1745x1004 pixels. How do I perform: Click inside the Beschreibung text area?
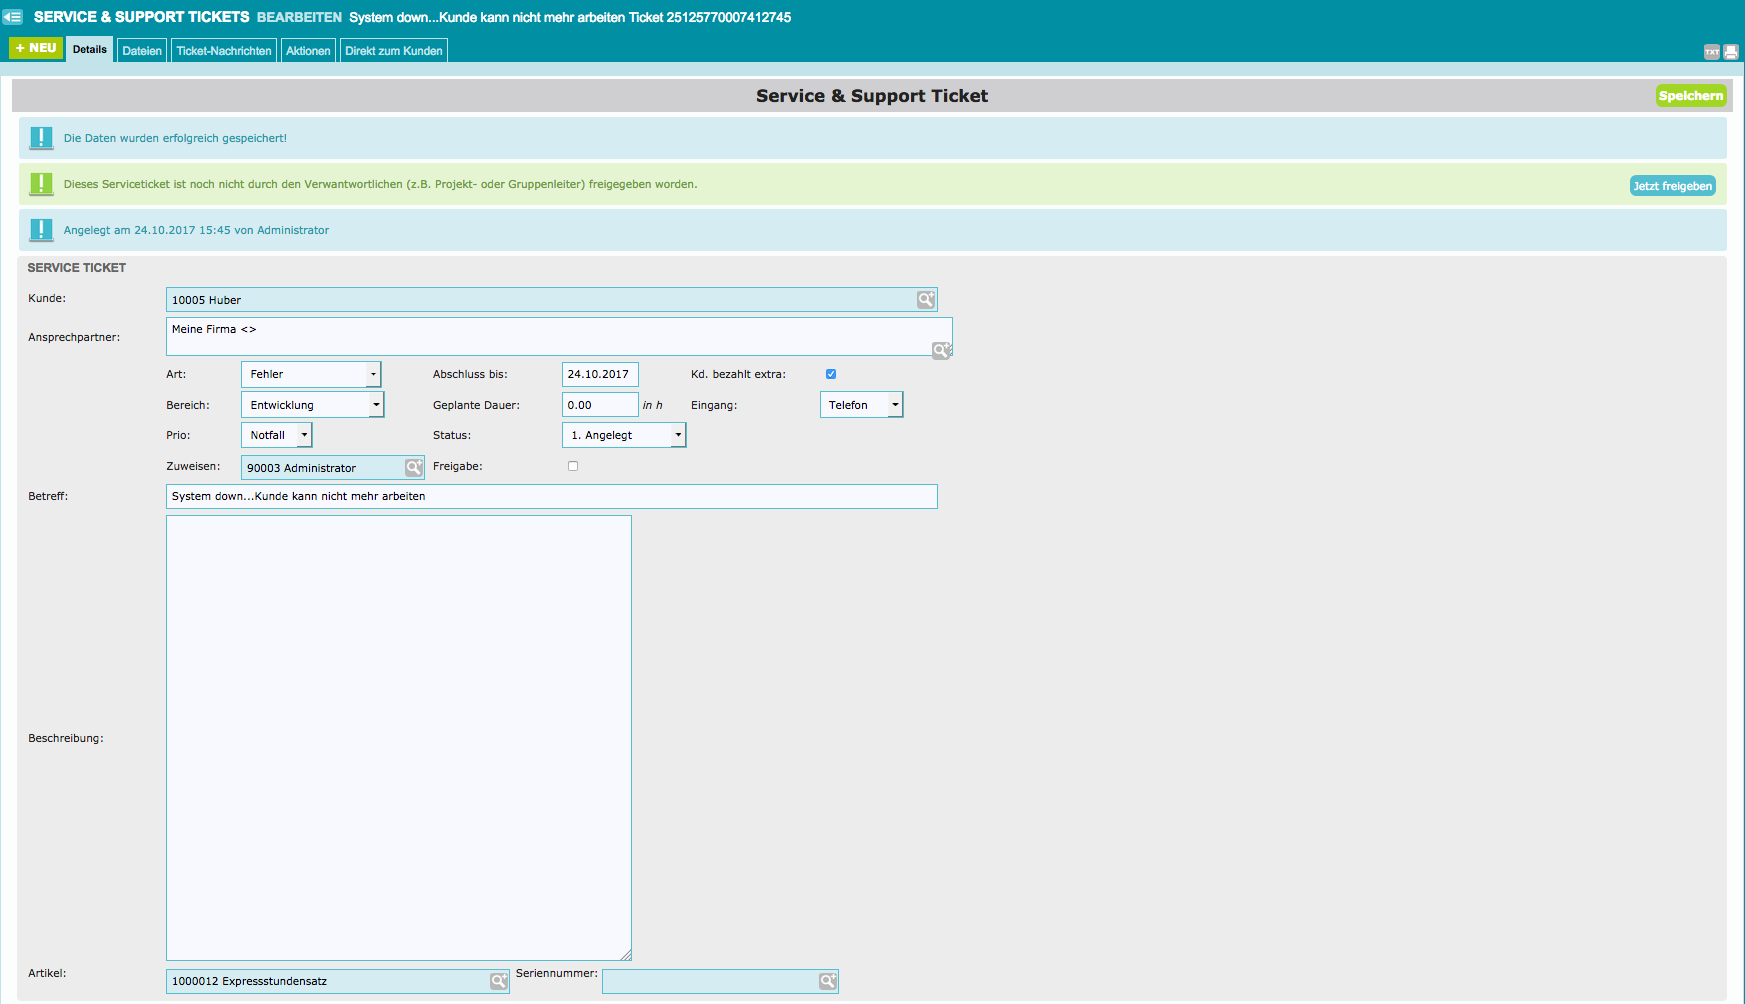(398, 737)
